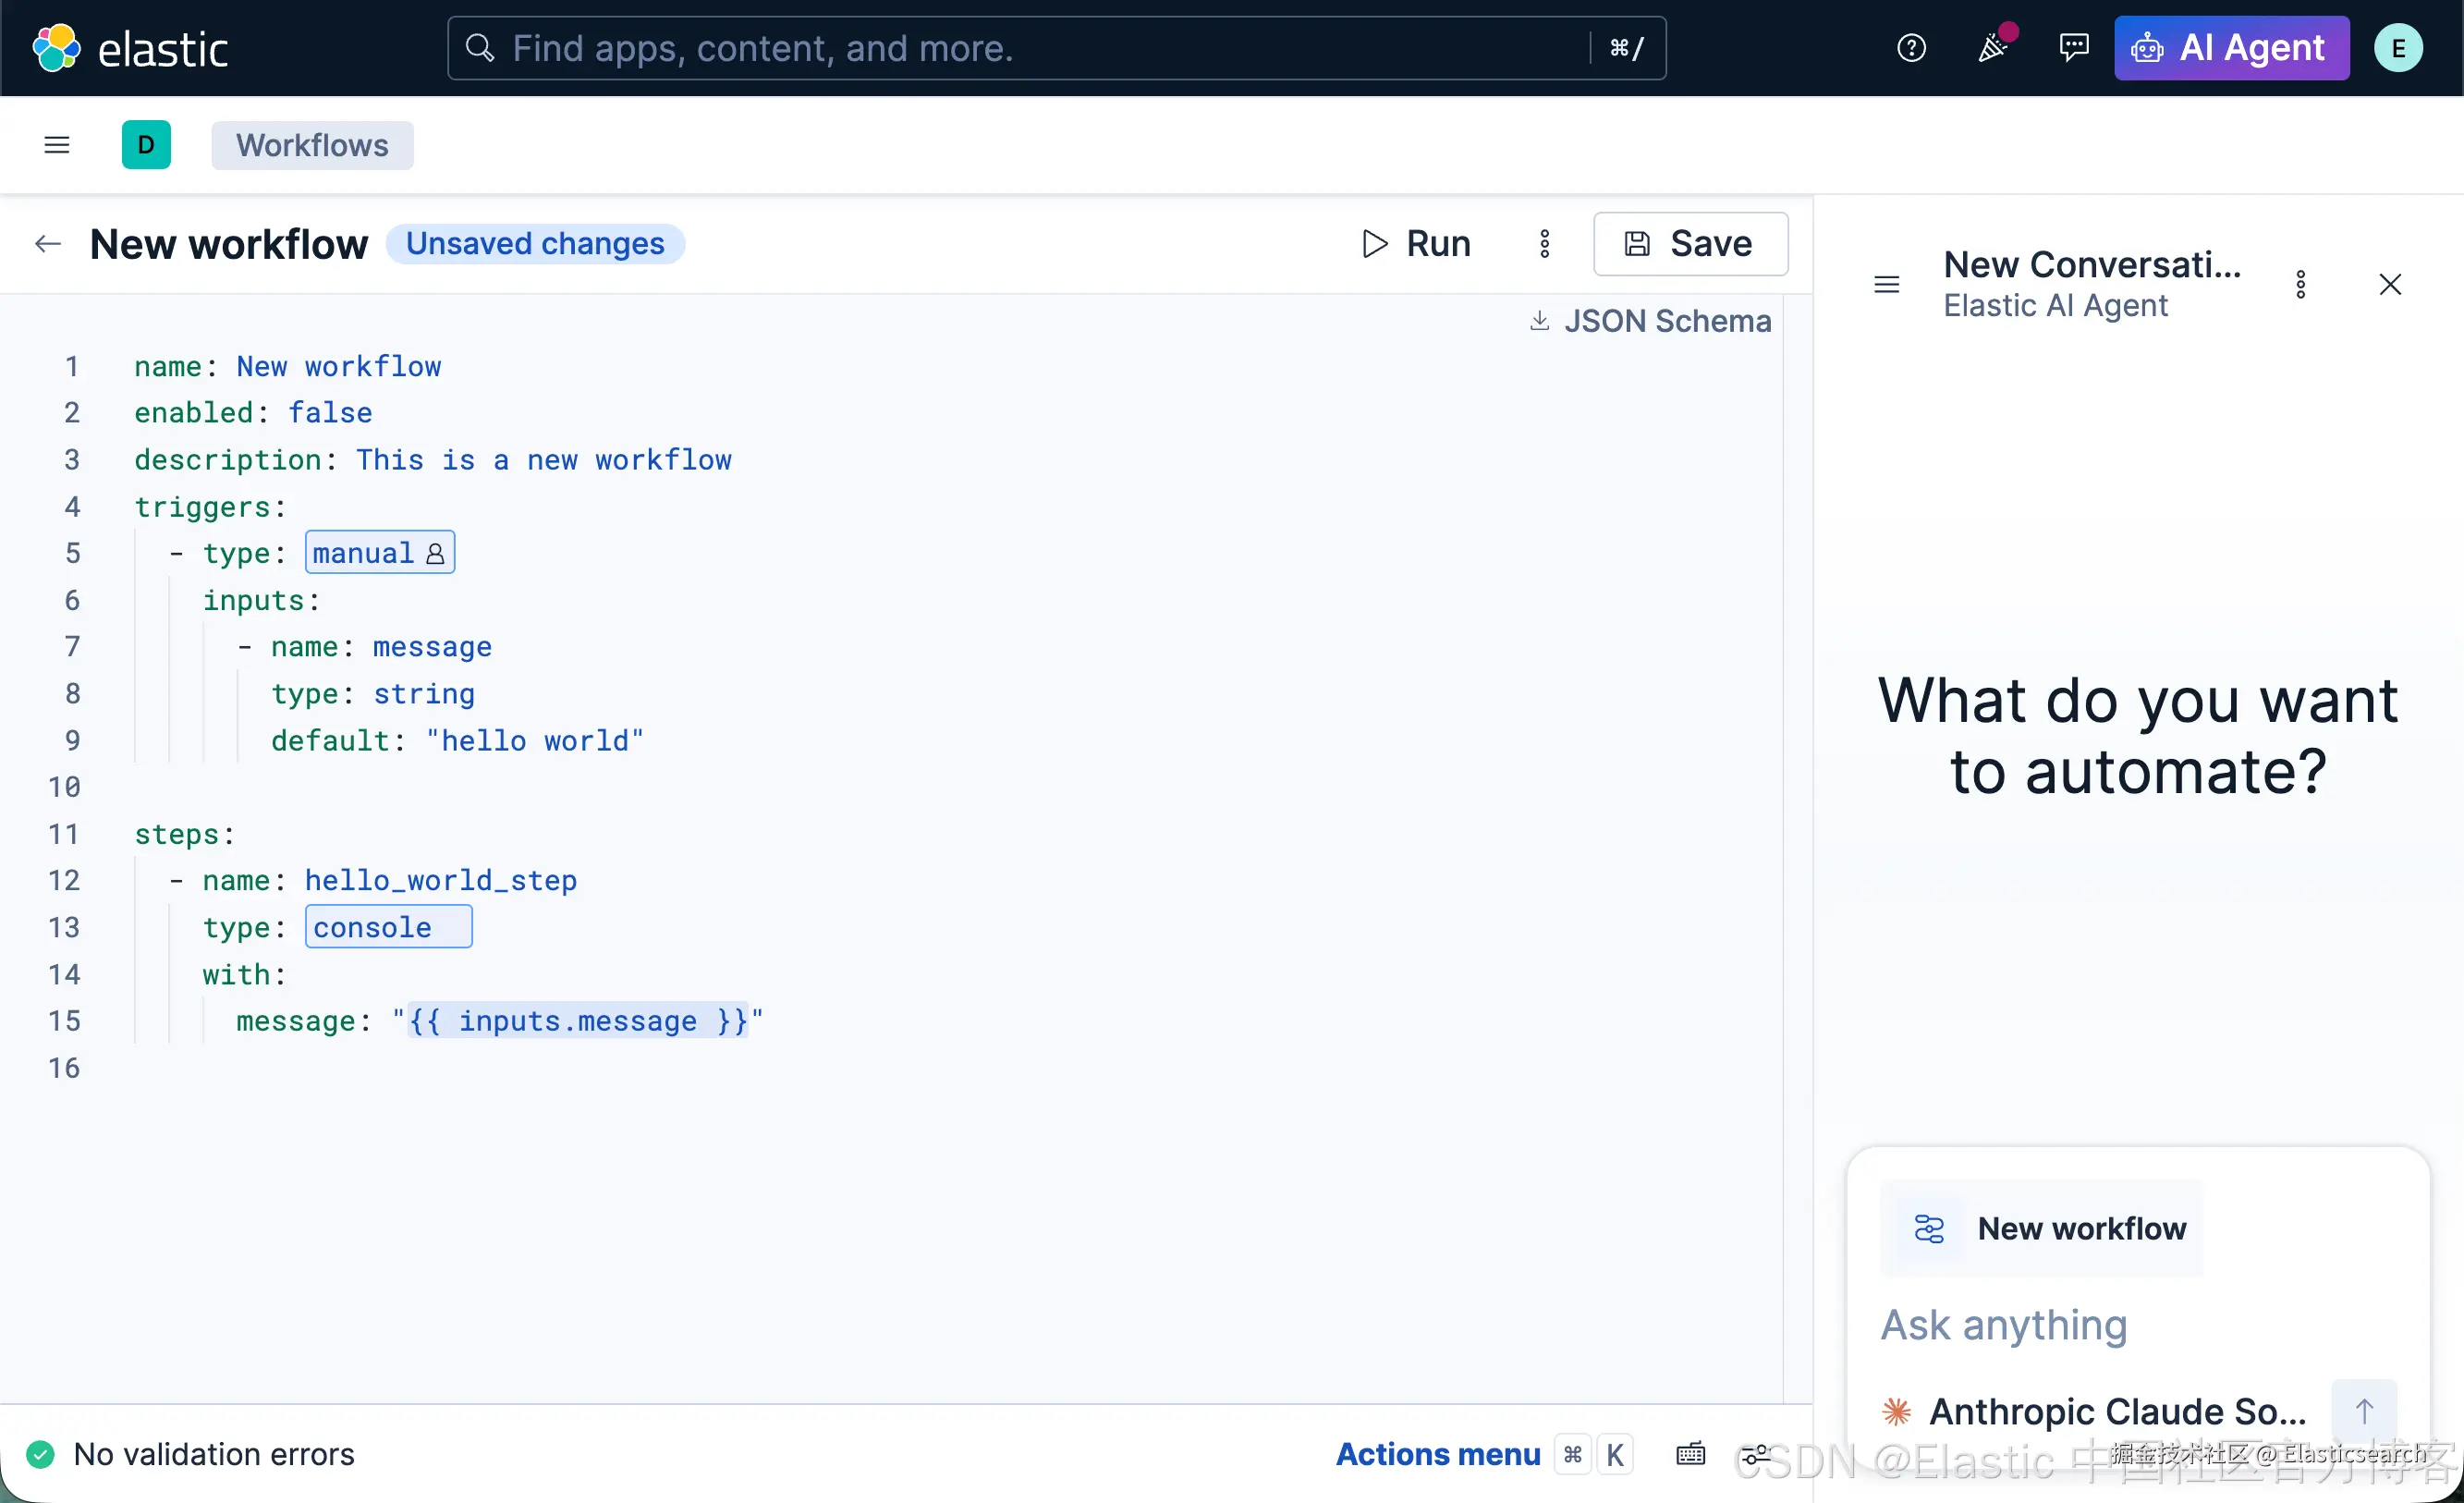Screen dimensions: 2464x1503
Task: Click the New workflow attachment chip
Action: click(x=2041, y=1227)
